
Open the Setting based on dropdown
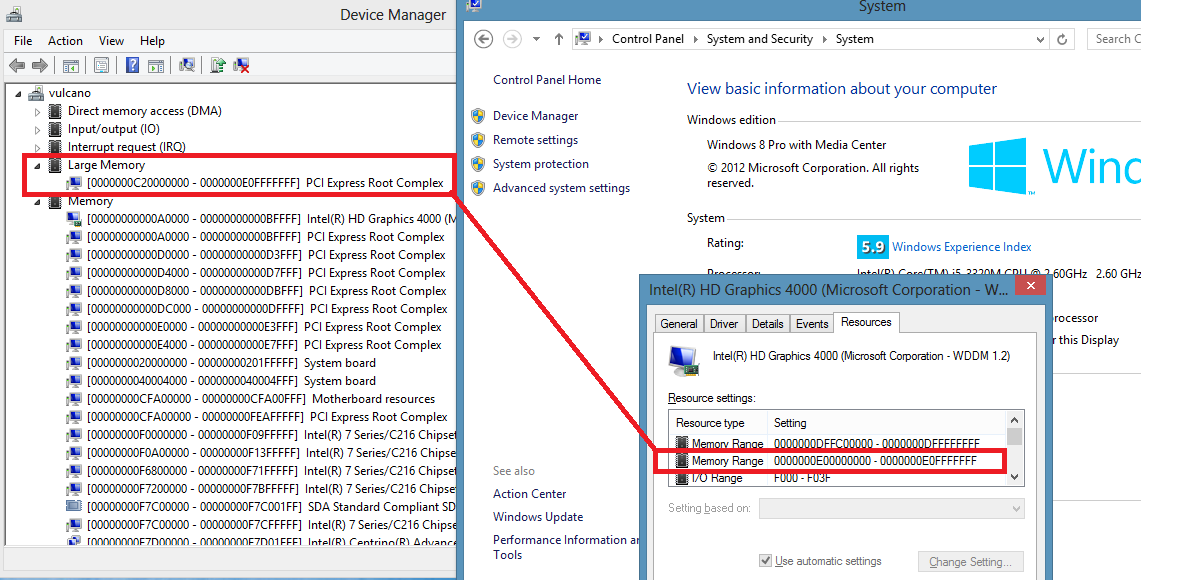coord(892,508)
